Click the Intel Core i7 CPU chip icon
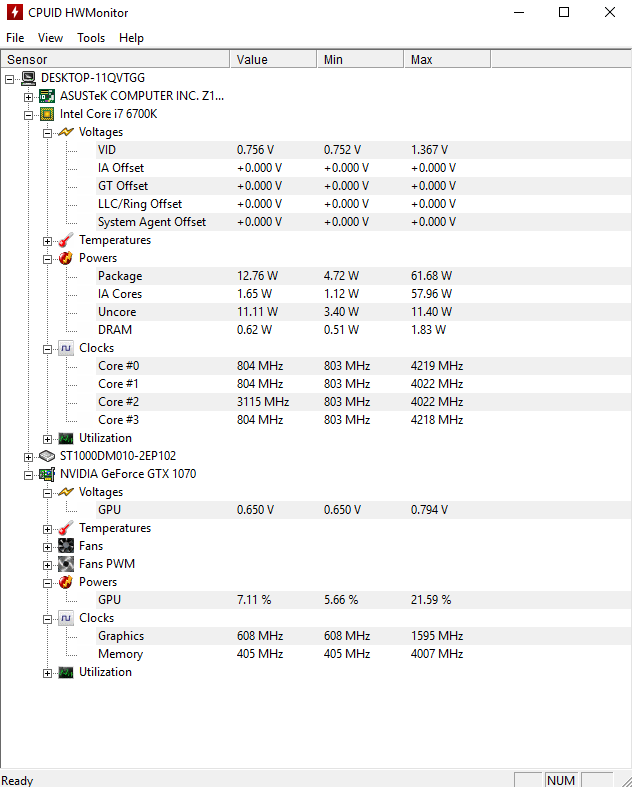 click(x=47, y=114)
